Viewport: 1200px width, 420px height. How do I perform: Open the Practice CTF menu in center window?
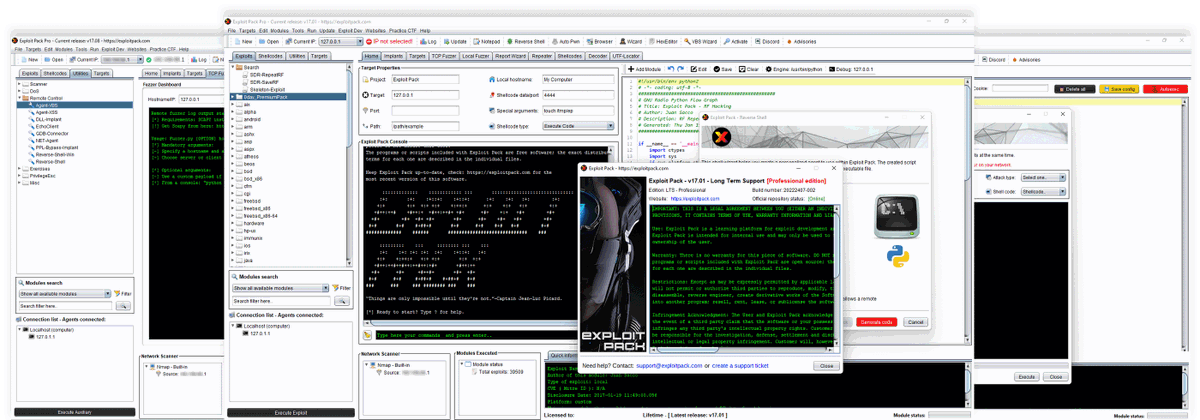click(x=403, y=31)
